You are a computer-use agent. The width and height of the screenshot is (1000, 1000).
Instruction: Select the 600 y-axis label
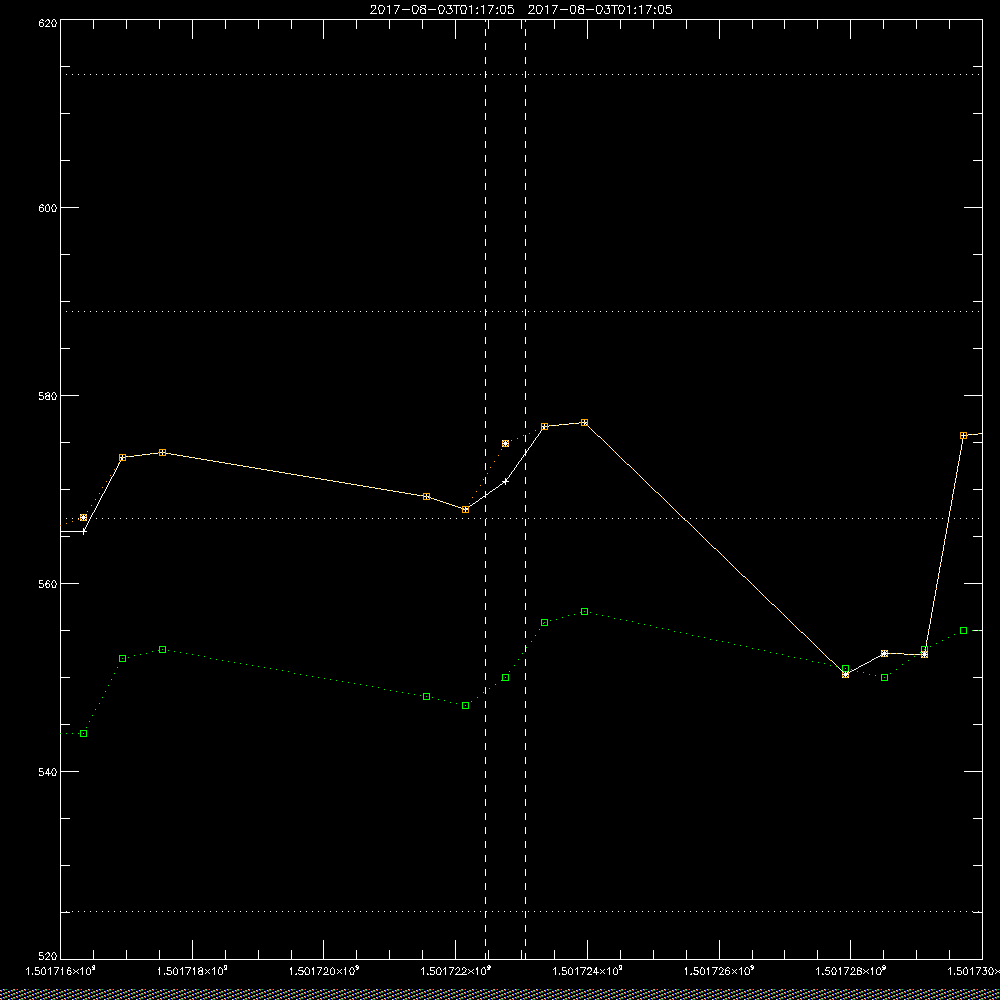click(x=49, y=208)
